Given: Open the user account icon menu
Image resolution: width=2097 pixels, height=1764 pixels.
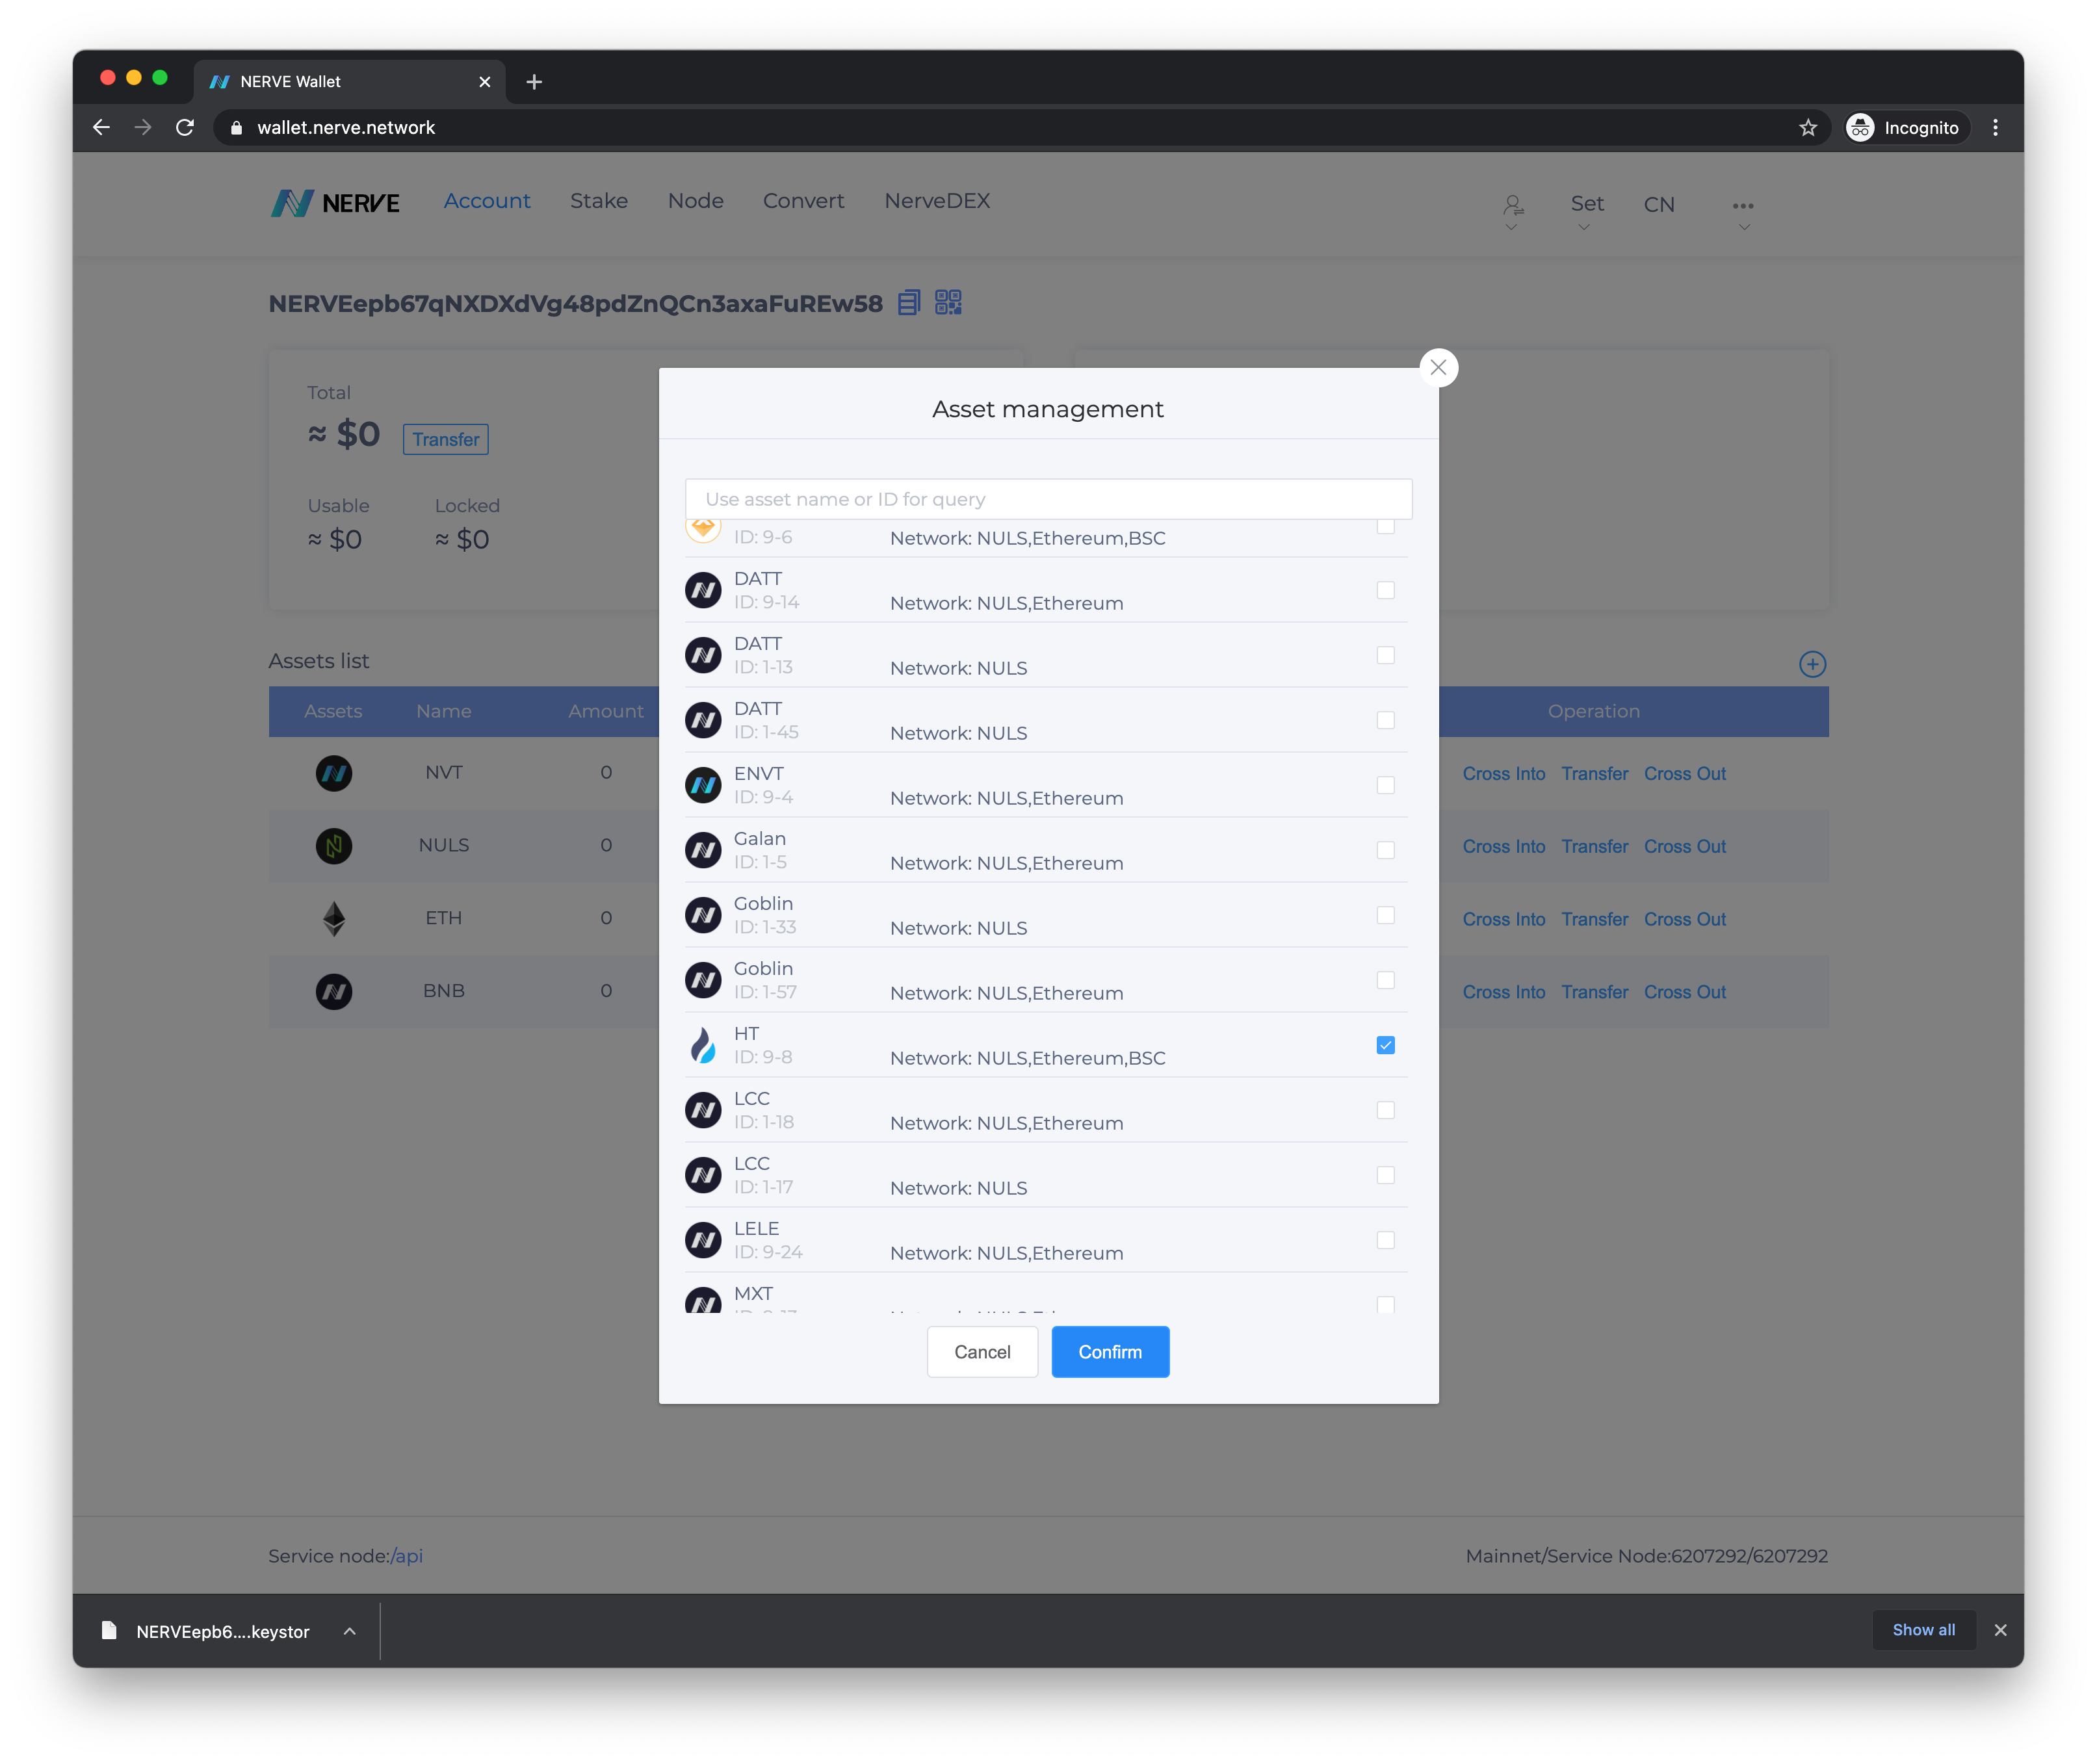Looking at the screenshot, I should click(x=1513, y=206).
